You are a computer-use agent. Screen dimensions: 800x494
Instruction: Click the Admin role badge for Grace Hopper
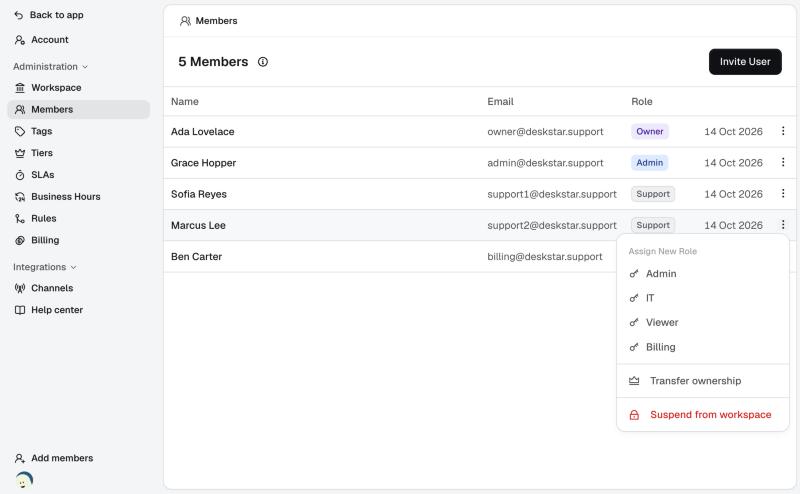649,163
